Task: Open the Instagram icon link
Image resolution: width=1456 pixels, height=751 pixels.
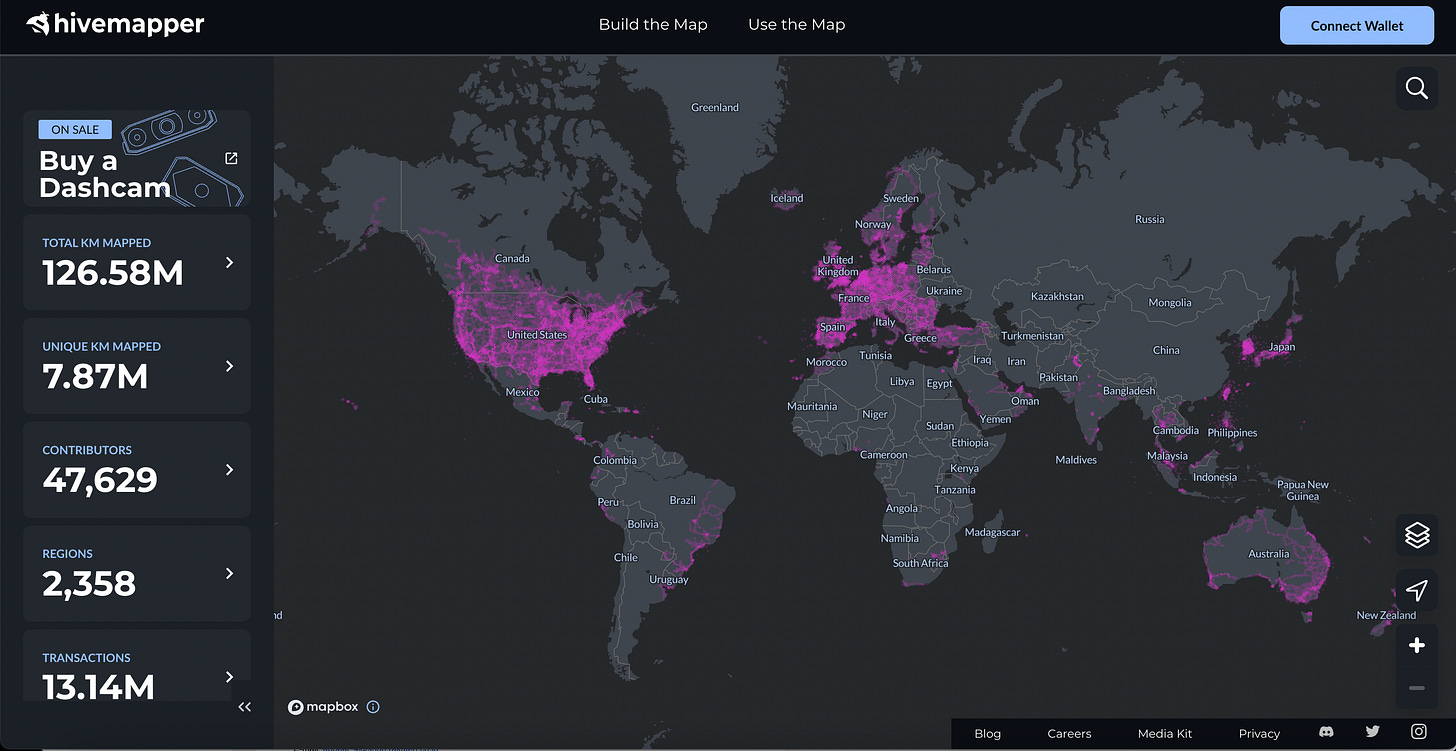Action: click(x=1419, y=733)
